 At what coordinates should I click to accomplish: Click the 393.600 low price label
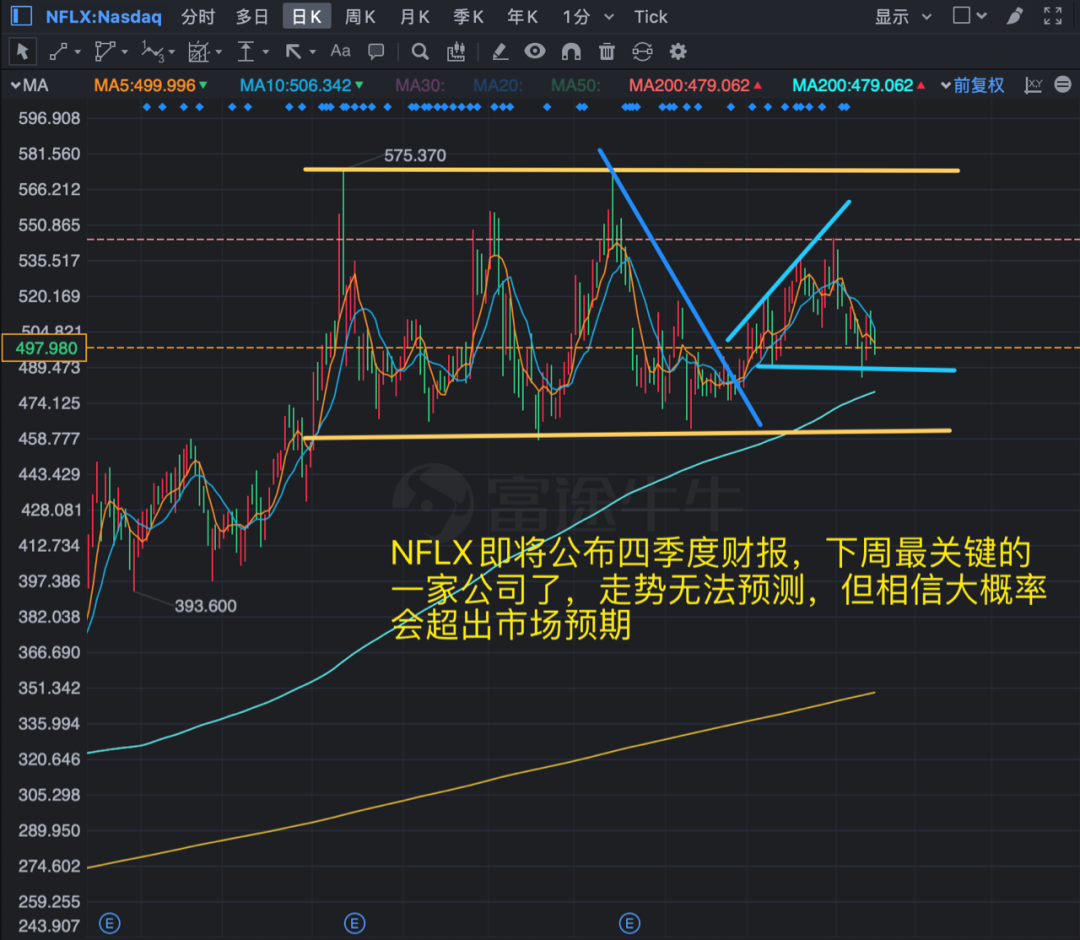pos(205,606)
